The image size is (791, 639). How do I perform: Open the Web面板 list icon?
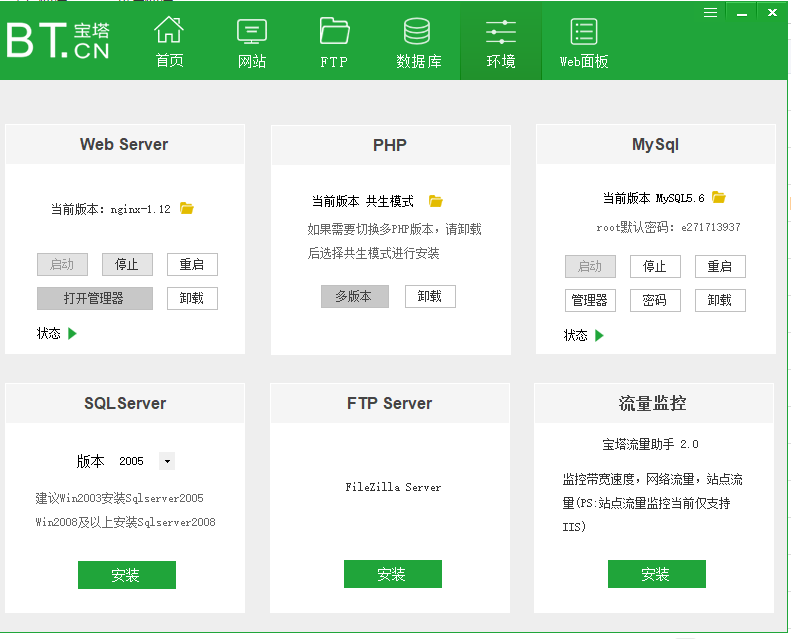[584, 31]
